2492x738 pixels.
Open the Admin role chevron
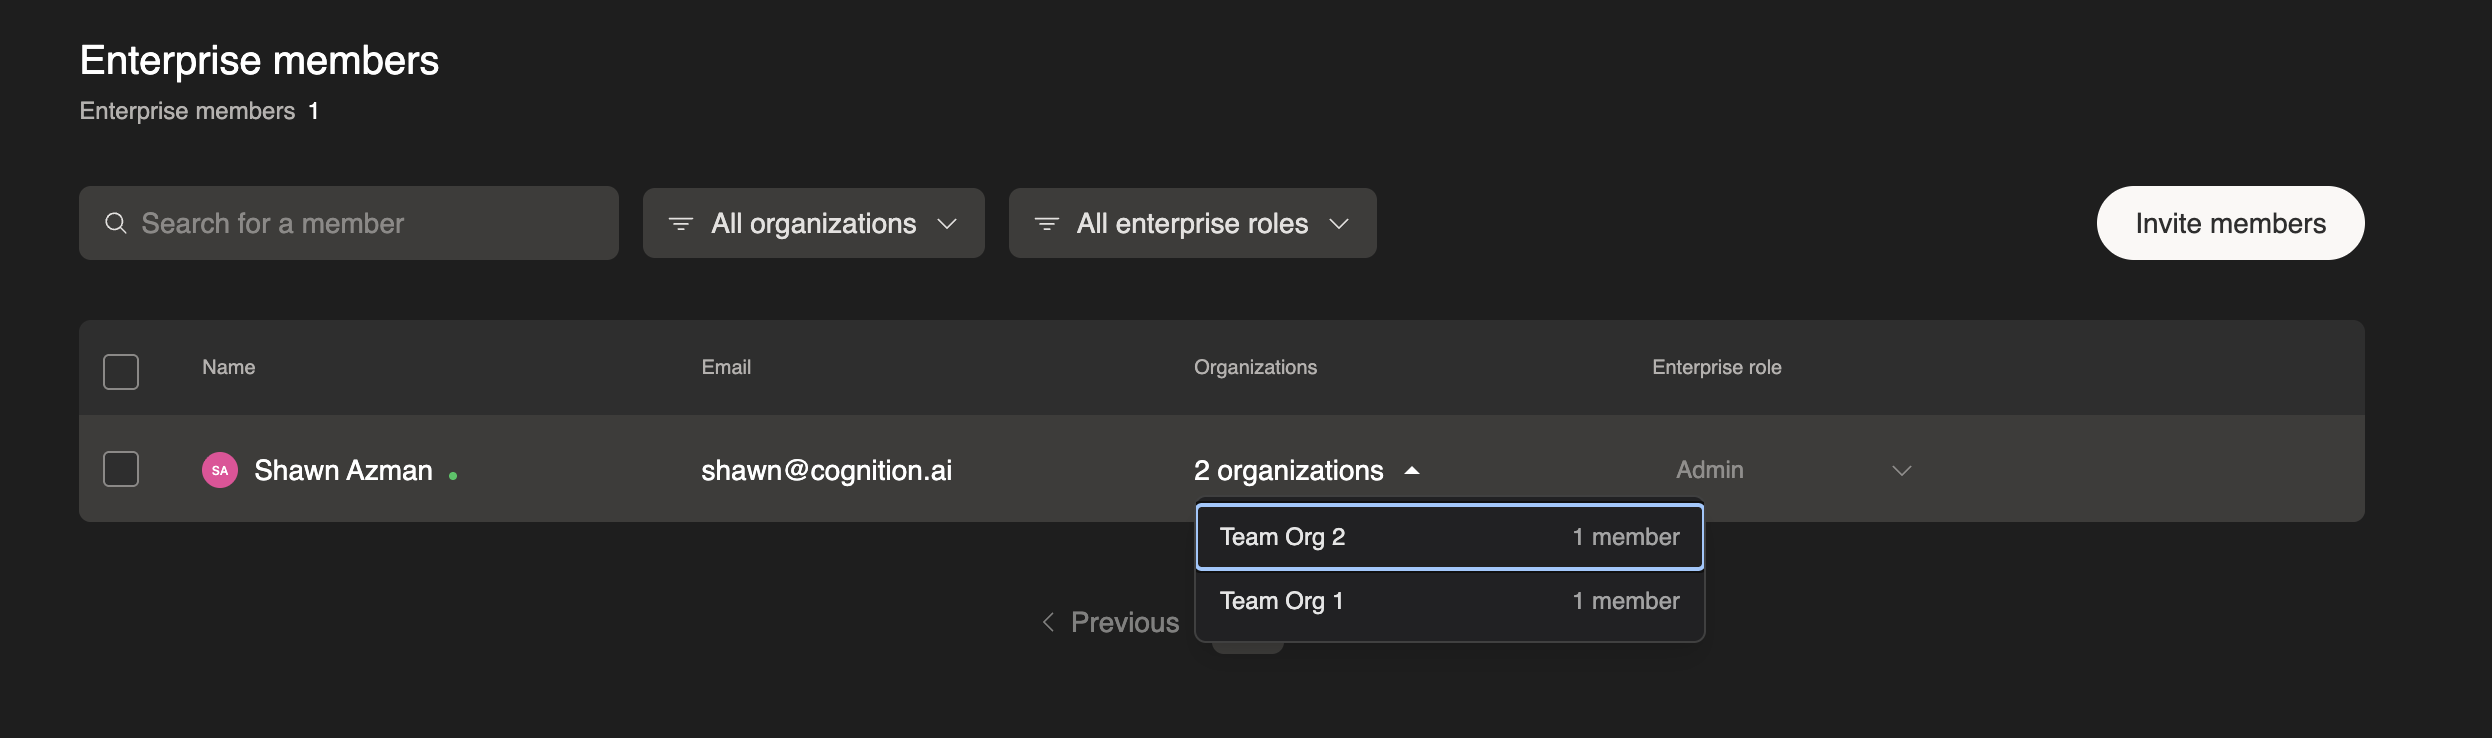1901,470
